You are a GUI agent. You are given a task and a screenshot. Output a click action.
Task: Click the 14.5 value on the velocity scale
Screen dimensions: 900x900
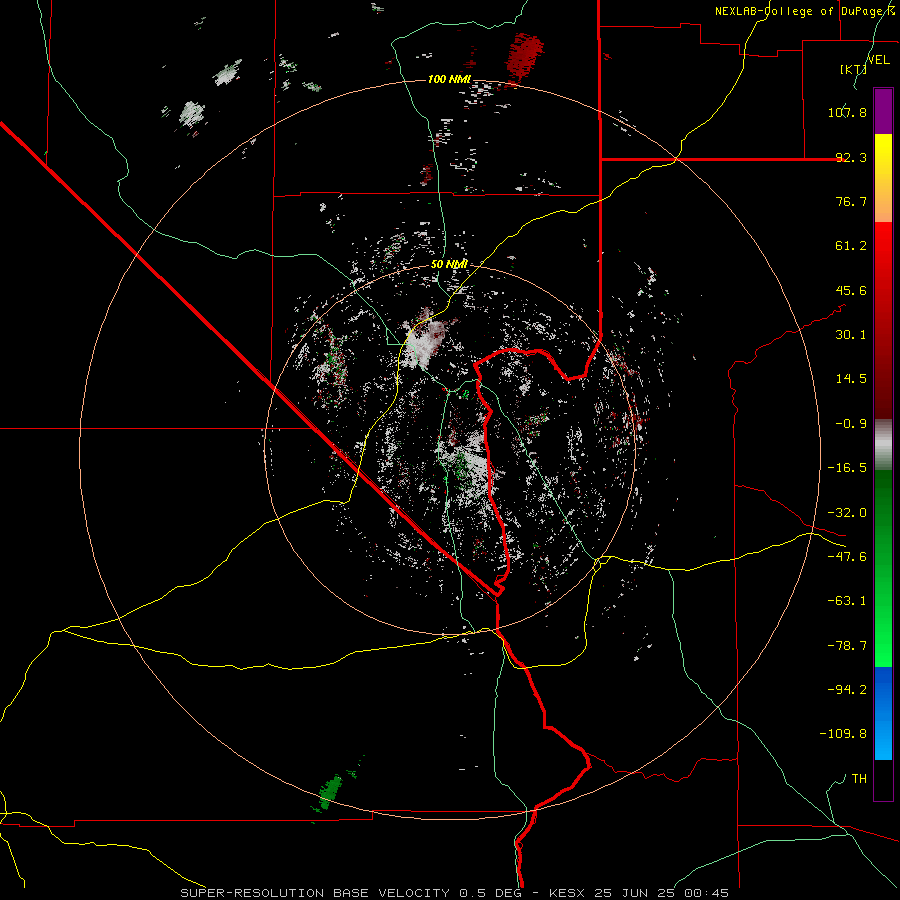[851, 379]
